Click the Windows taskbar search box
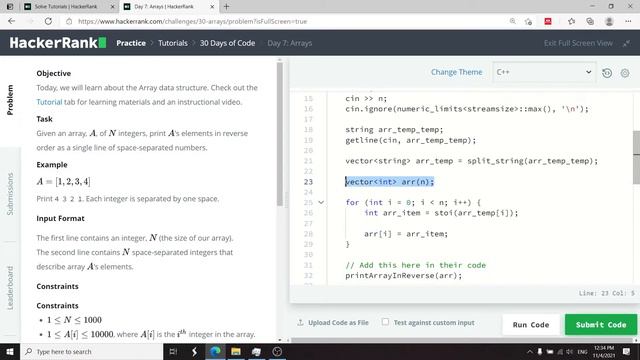The image size is (640, 360). point(91,351)
